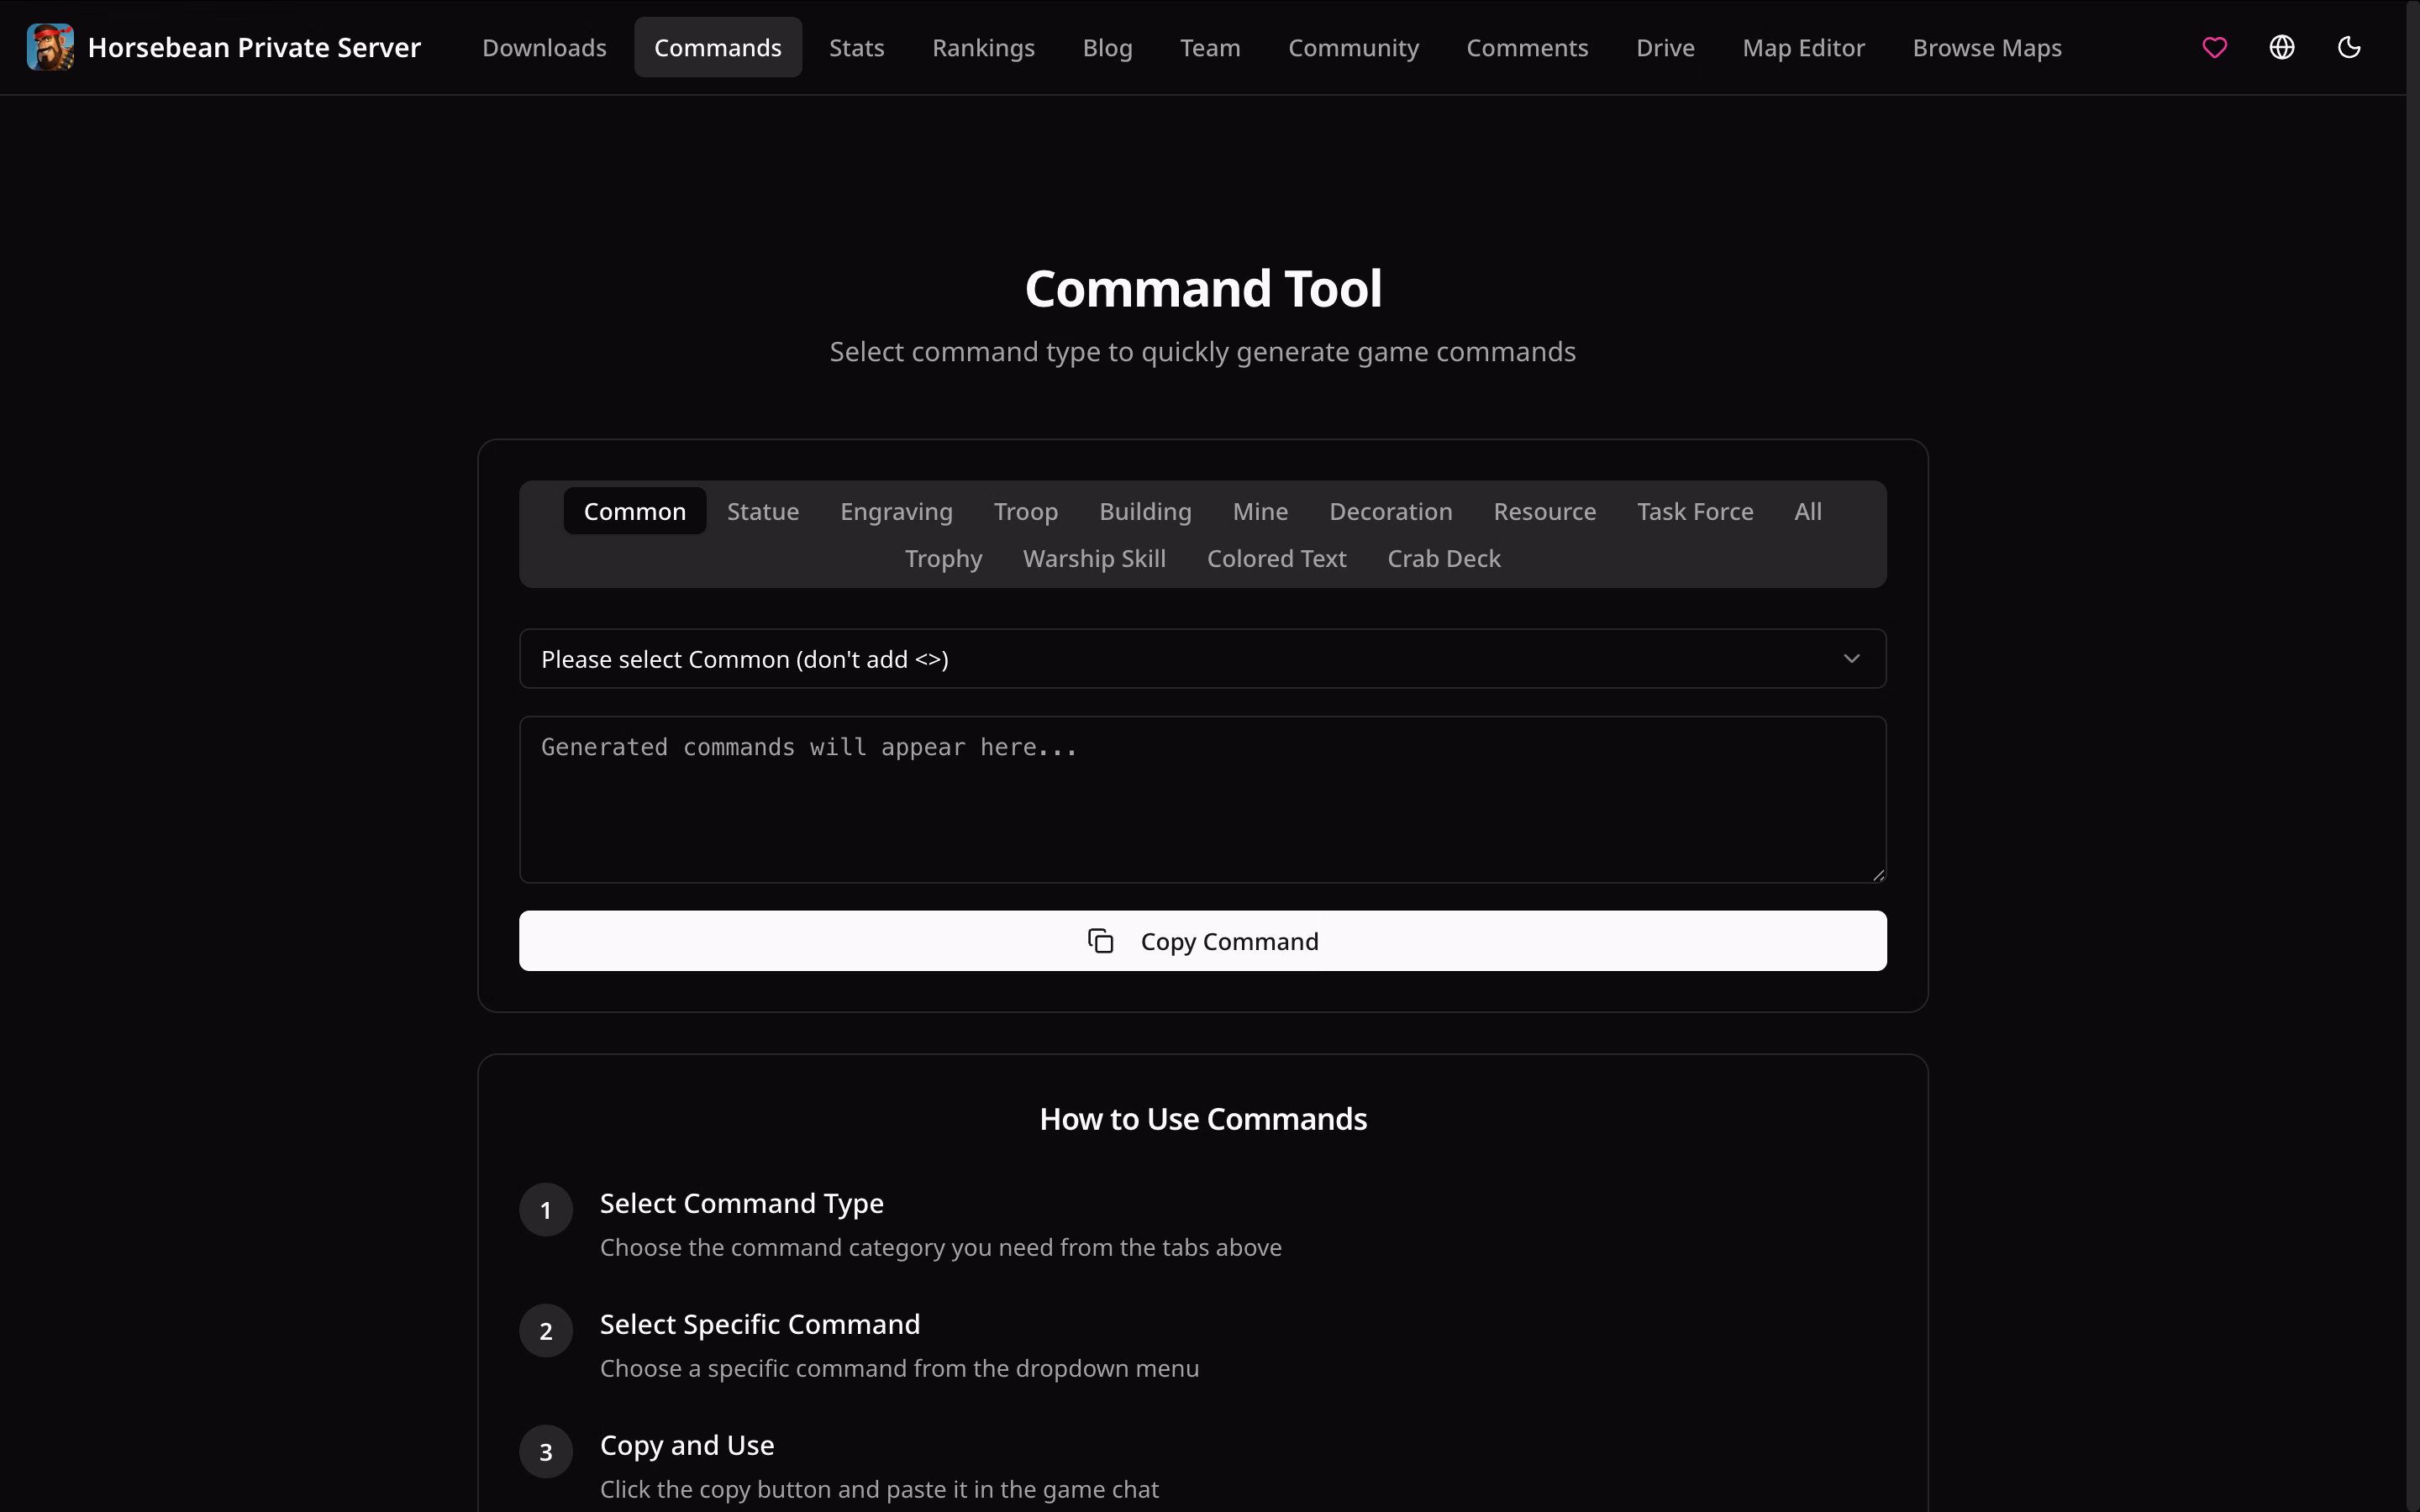Navigate to the Team page
Screen dimensions: 2420x1512
(1210, 47)
